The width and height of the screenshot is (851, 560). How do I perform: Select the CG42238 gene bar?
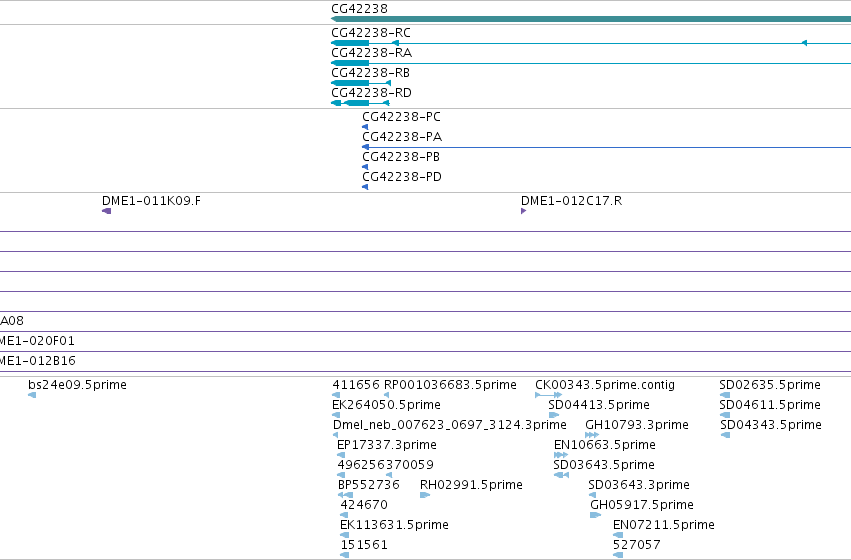591,19
